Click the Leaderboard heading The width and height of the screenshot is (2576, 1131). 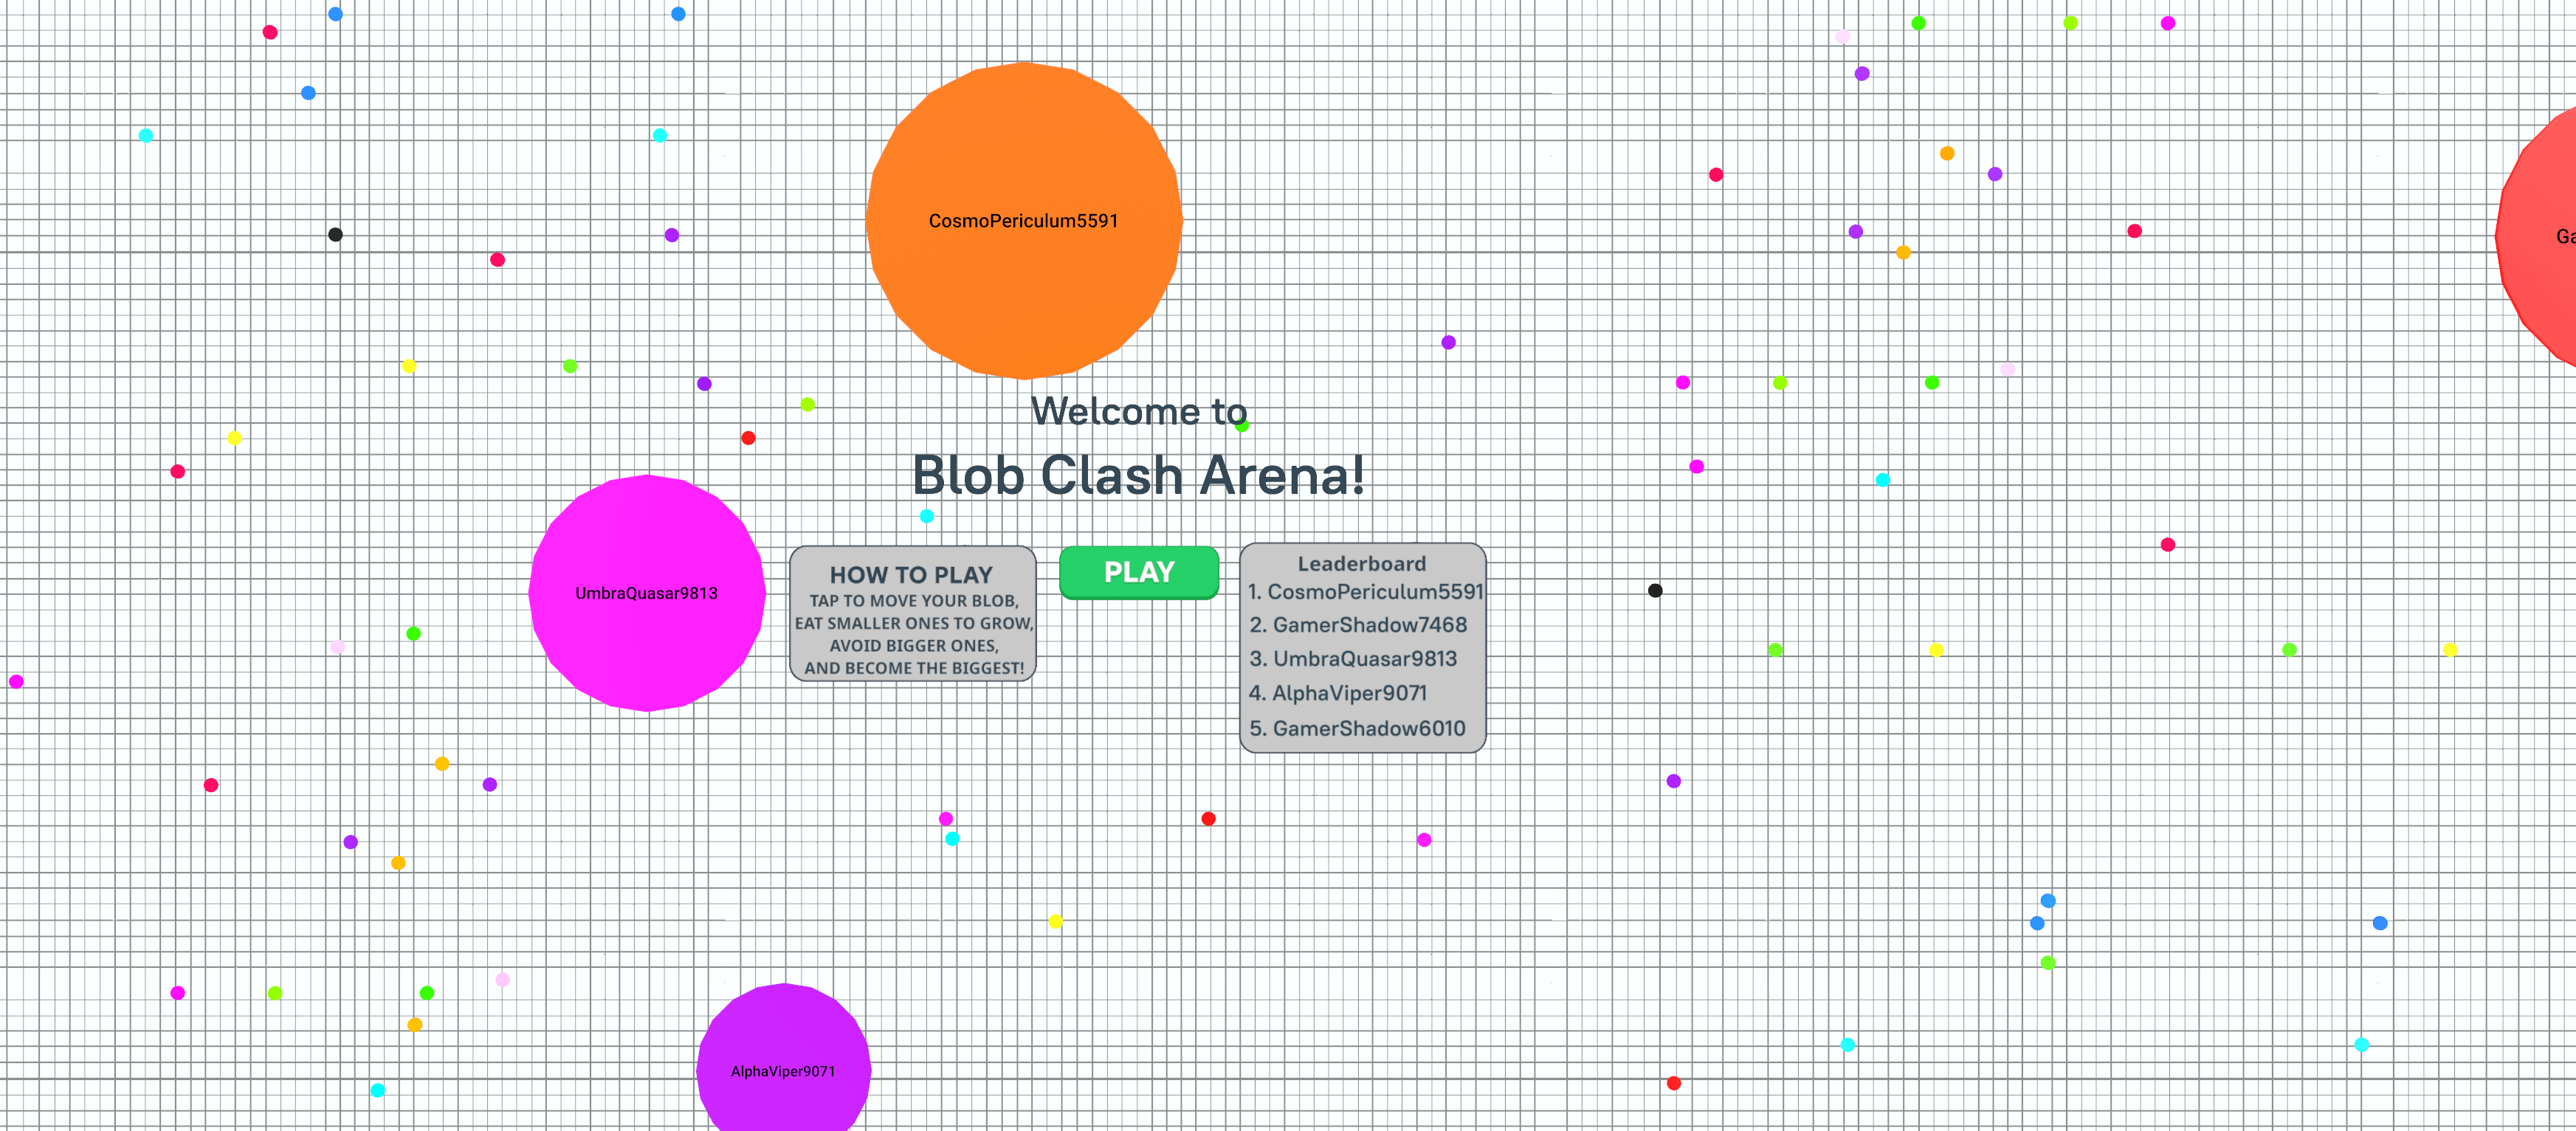[1361, 564]
